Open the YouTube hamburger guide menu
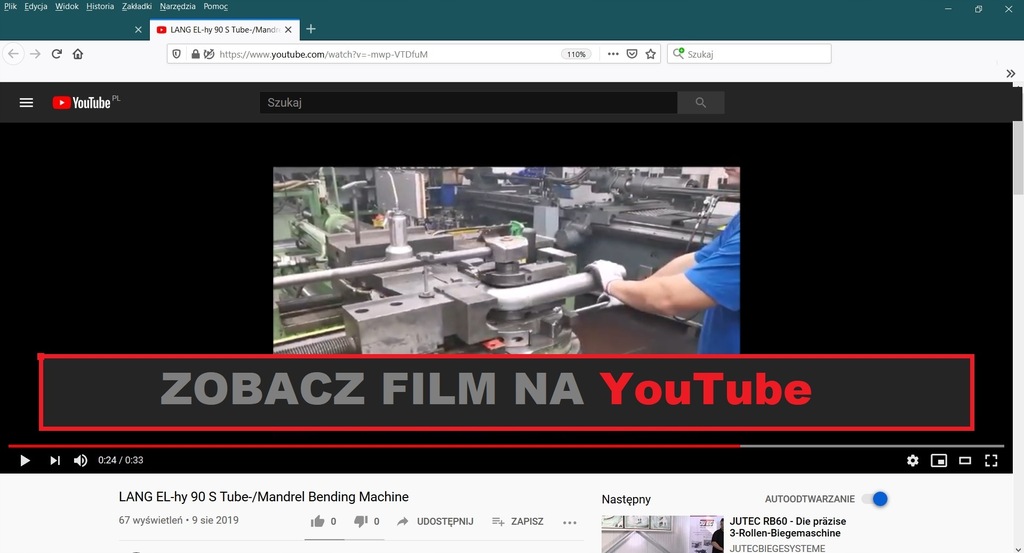The image size is (1024, 553). point(26,103)
